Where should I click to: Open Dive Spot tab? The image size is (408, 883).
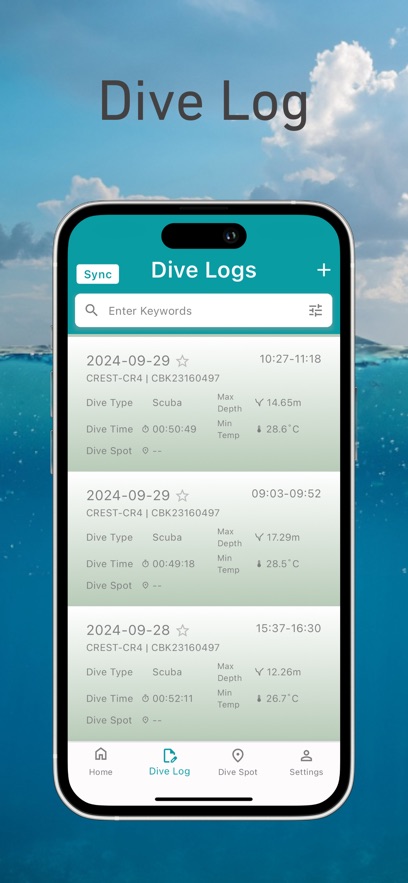[x=237, y=762]
